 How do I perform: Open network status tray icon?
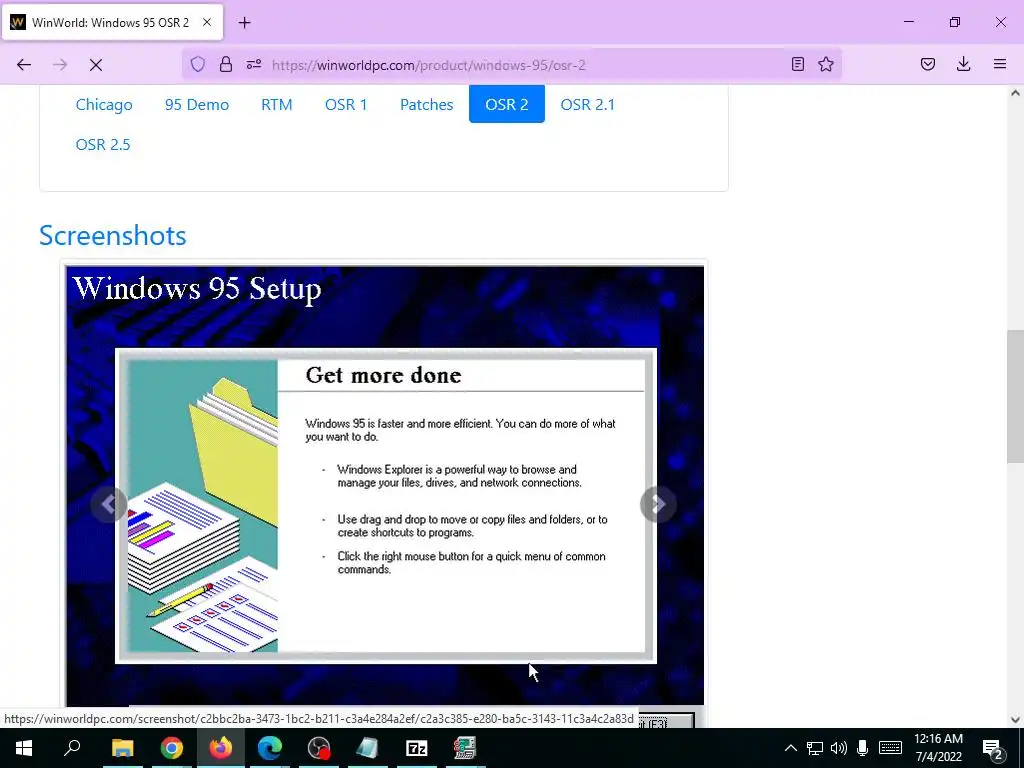click(814, 748)
